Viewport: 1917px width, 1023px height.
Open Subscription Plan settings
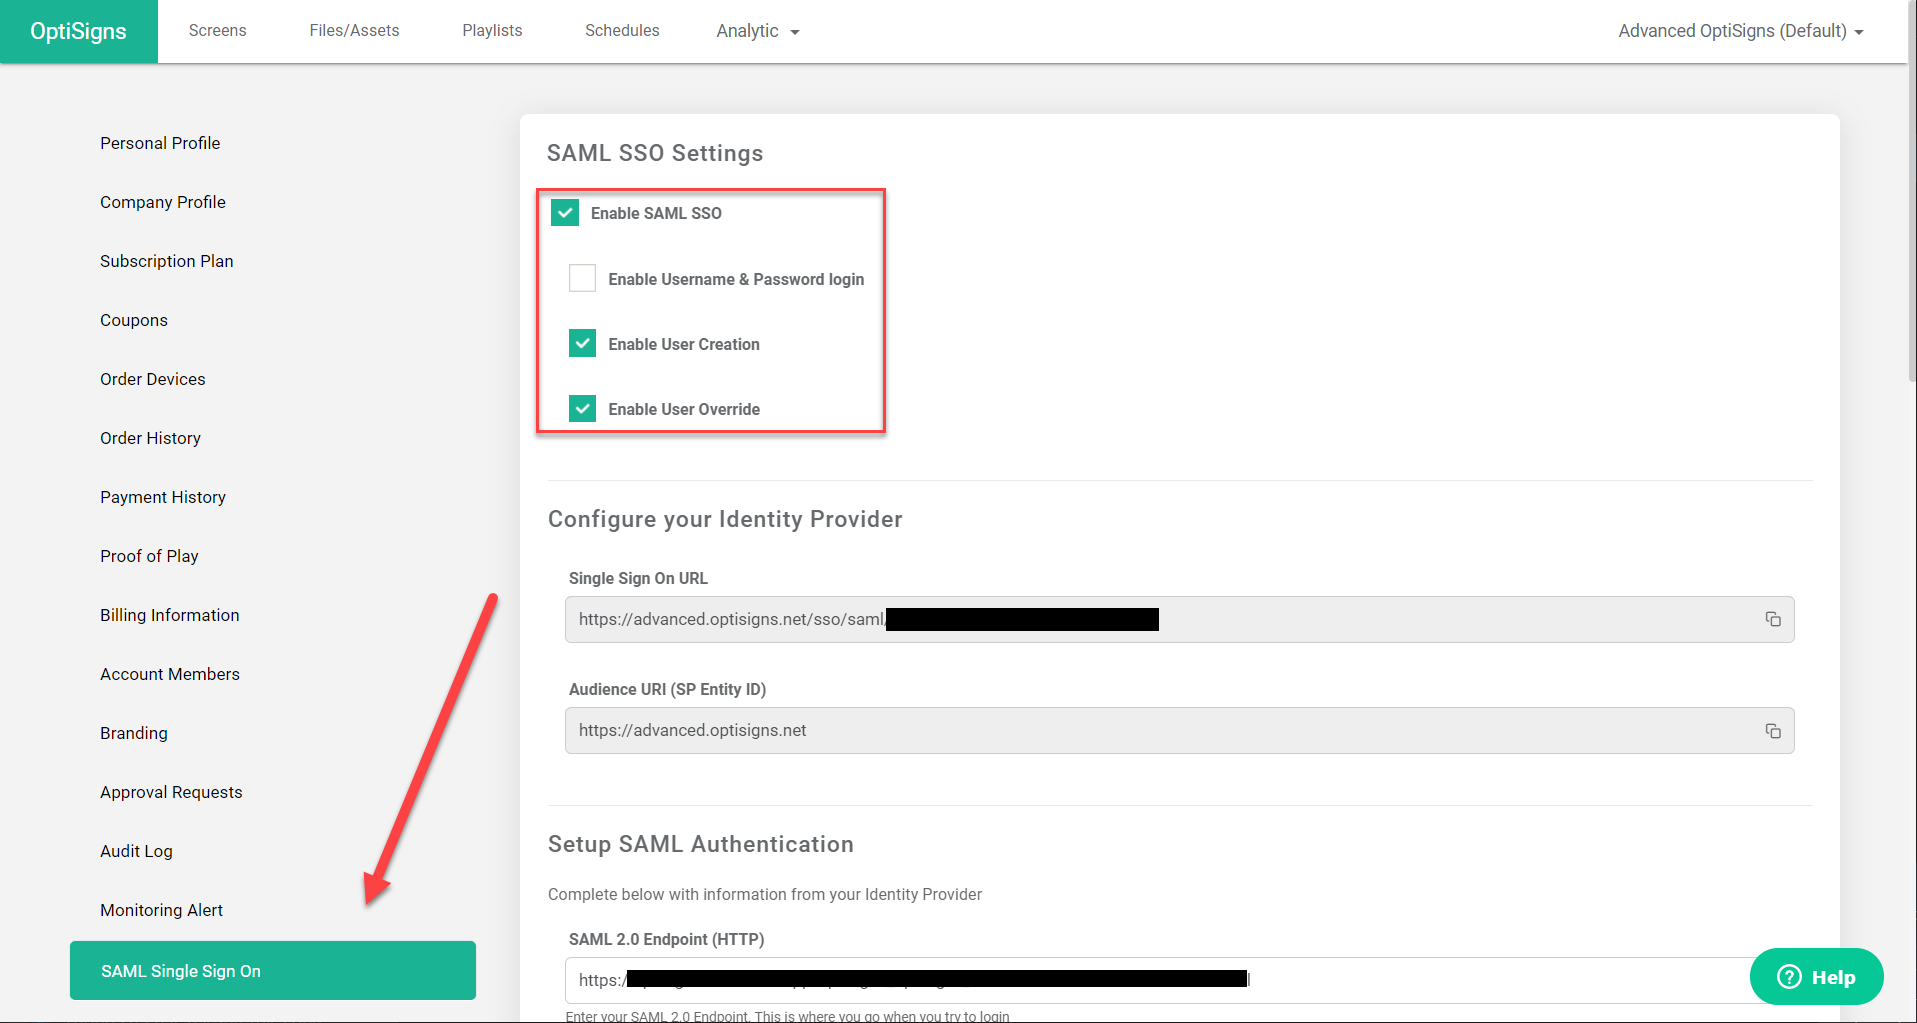[167, 261]
